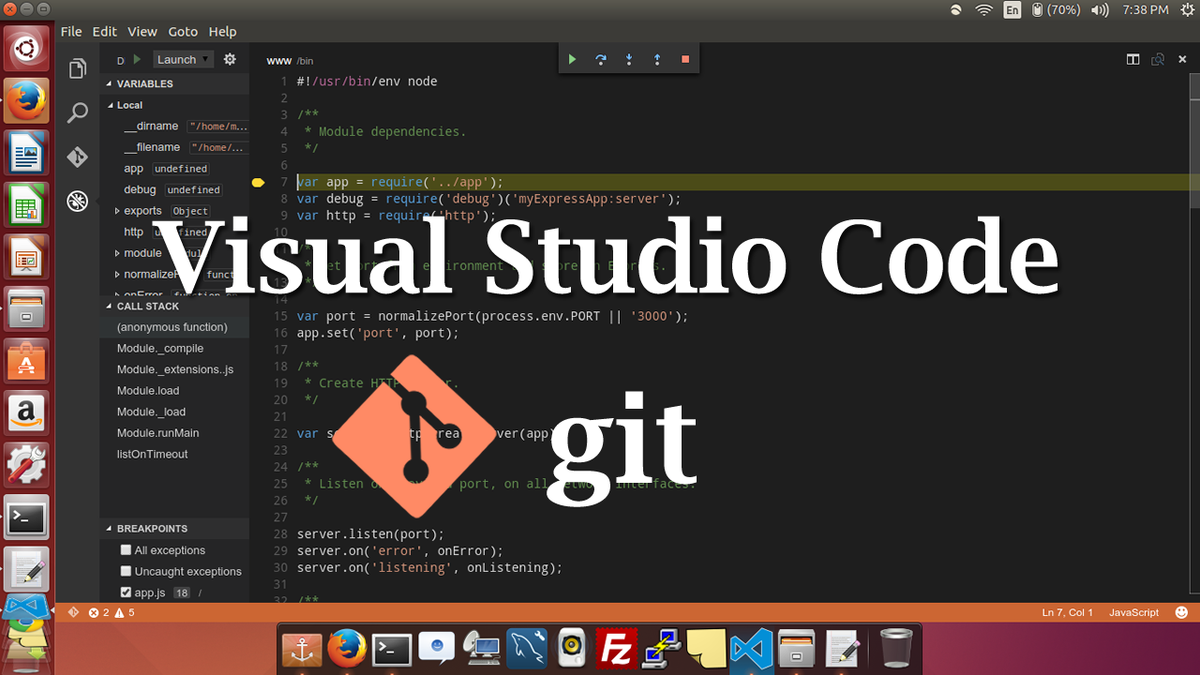Split the editor using the split icon
This screenshot has width=1200, height=675.
1133,60
